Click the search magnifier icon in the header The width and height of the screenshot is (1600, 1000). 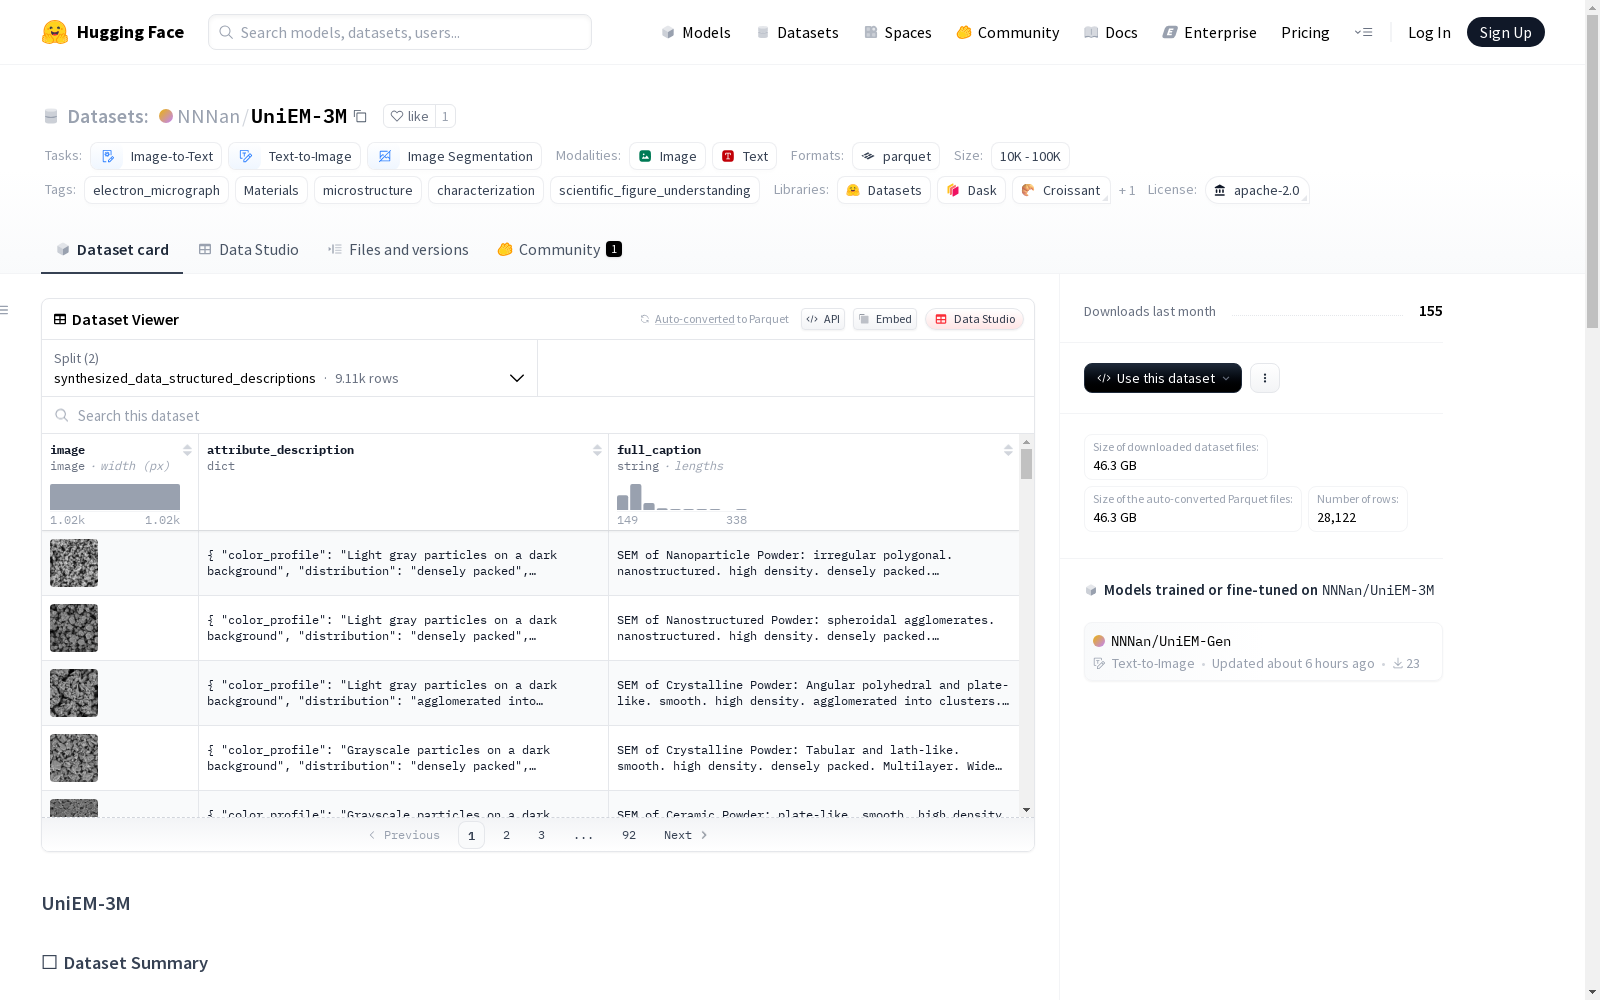click(x=226, y=32)
